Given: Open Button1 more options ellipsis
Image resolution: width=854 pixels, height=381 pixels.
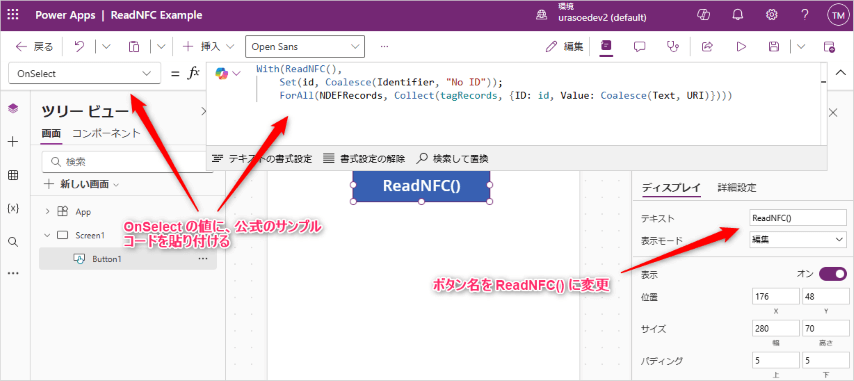Looking at the screenshot, I should pyautogui.click(x=203, y=259).
